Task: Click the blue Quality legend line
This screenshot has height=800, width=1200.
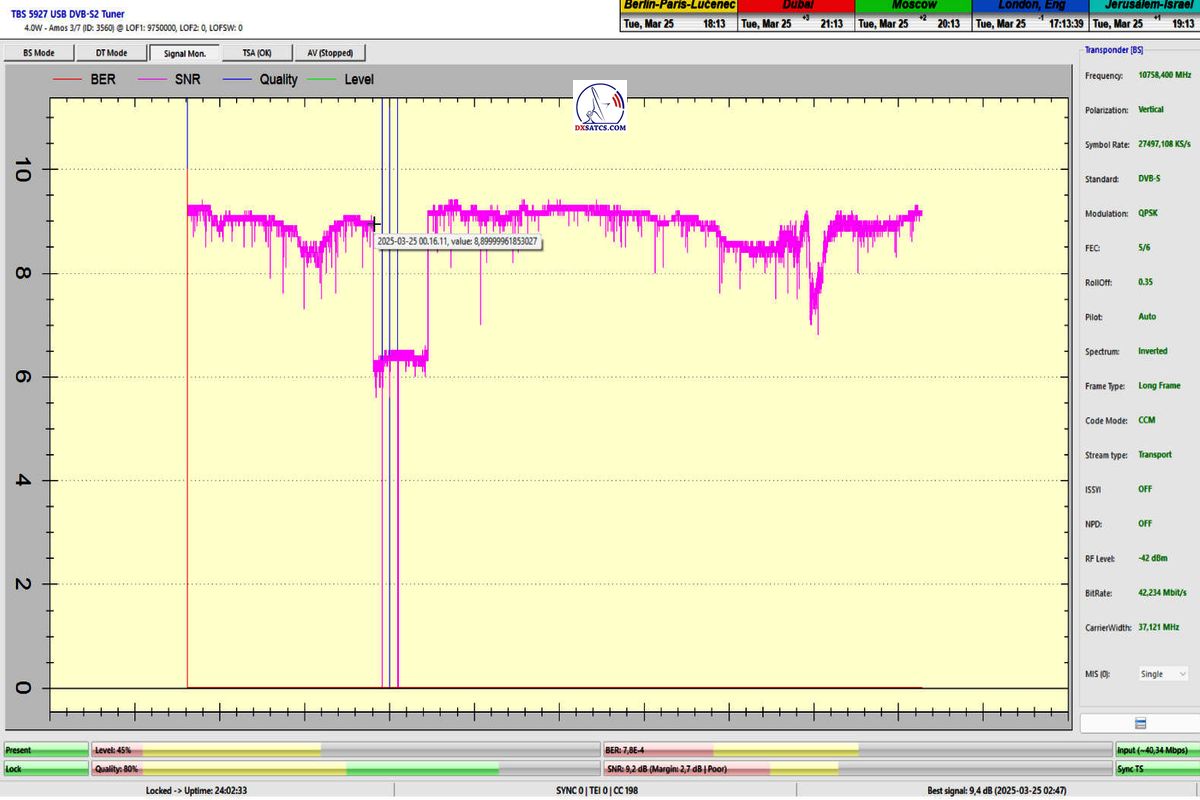Action: coord(240,79)
